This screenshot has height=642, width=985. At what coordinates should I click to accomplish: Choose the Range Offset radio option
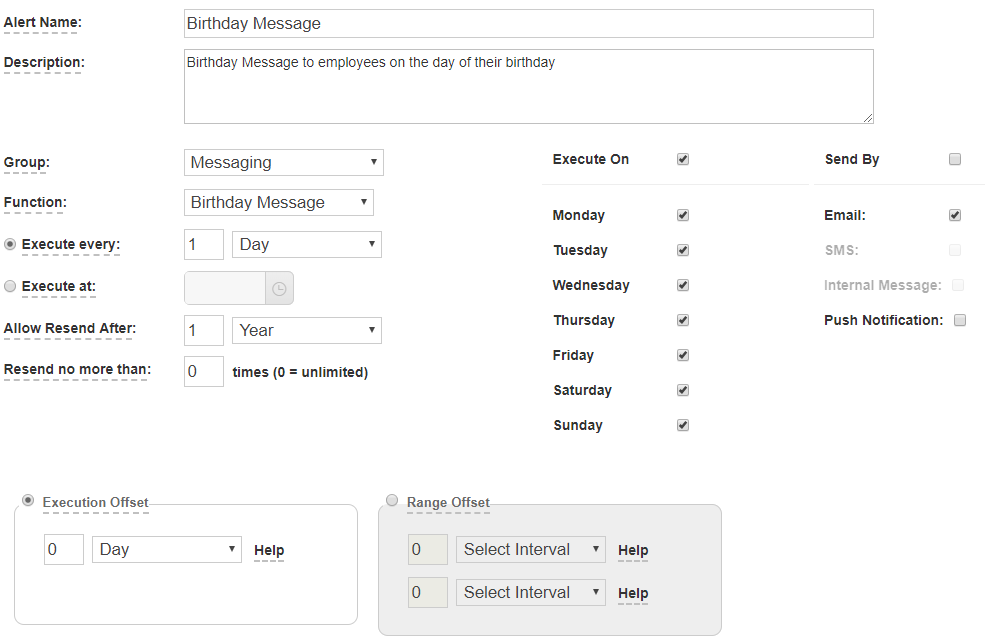392,500
